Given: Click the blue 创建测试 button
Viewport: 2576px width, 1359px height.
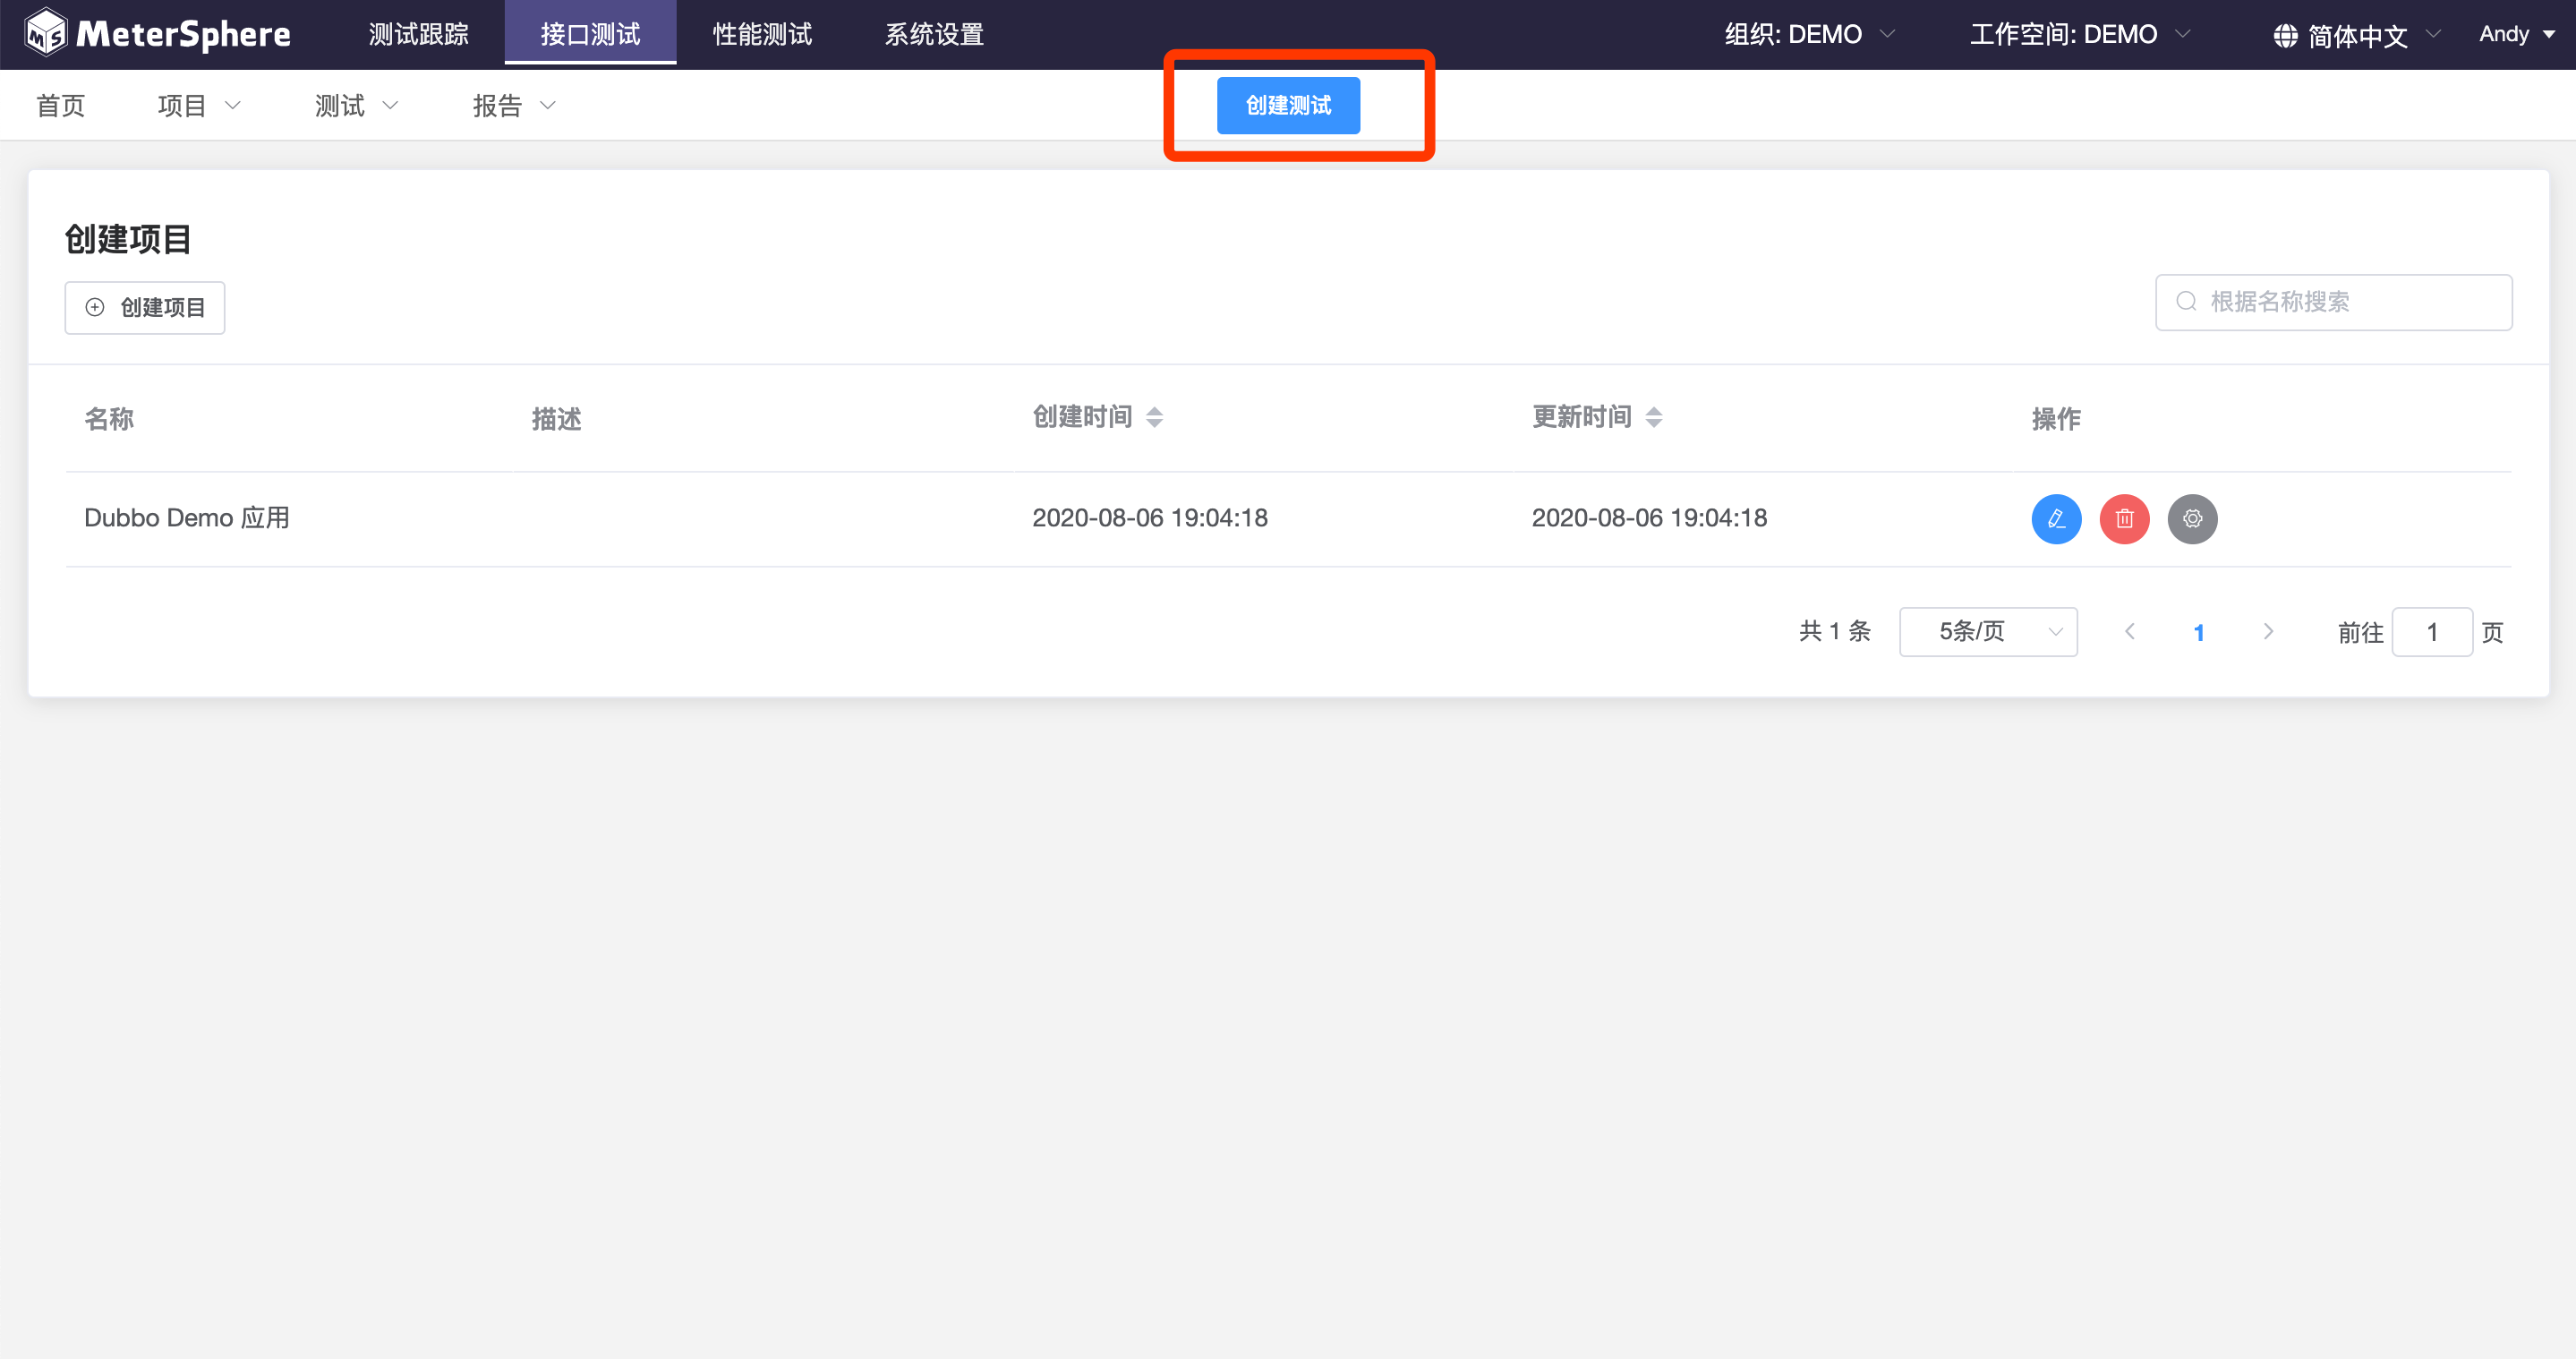Looking at the screenshot, I should point(1287,105).
